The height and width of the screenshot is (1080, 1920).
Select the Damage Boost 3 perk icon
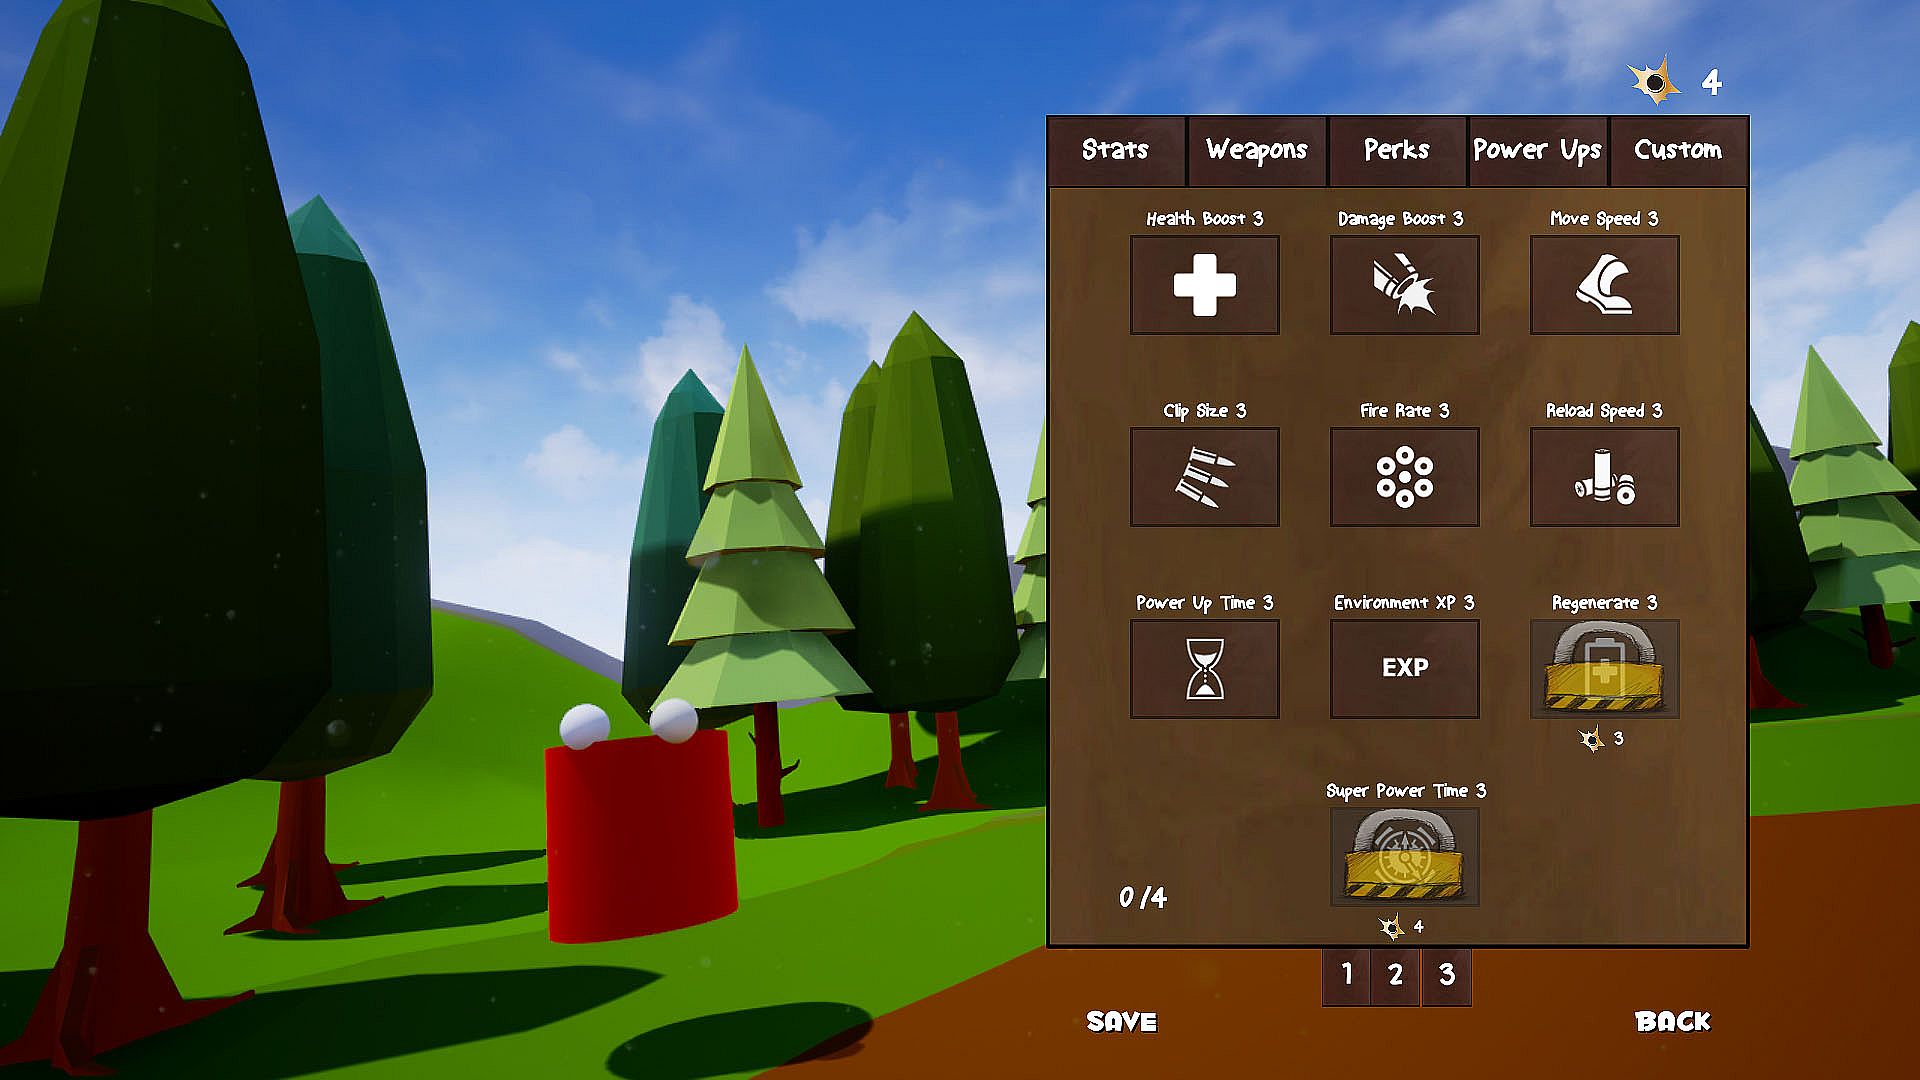[x=1404, y=285]
